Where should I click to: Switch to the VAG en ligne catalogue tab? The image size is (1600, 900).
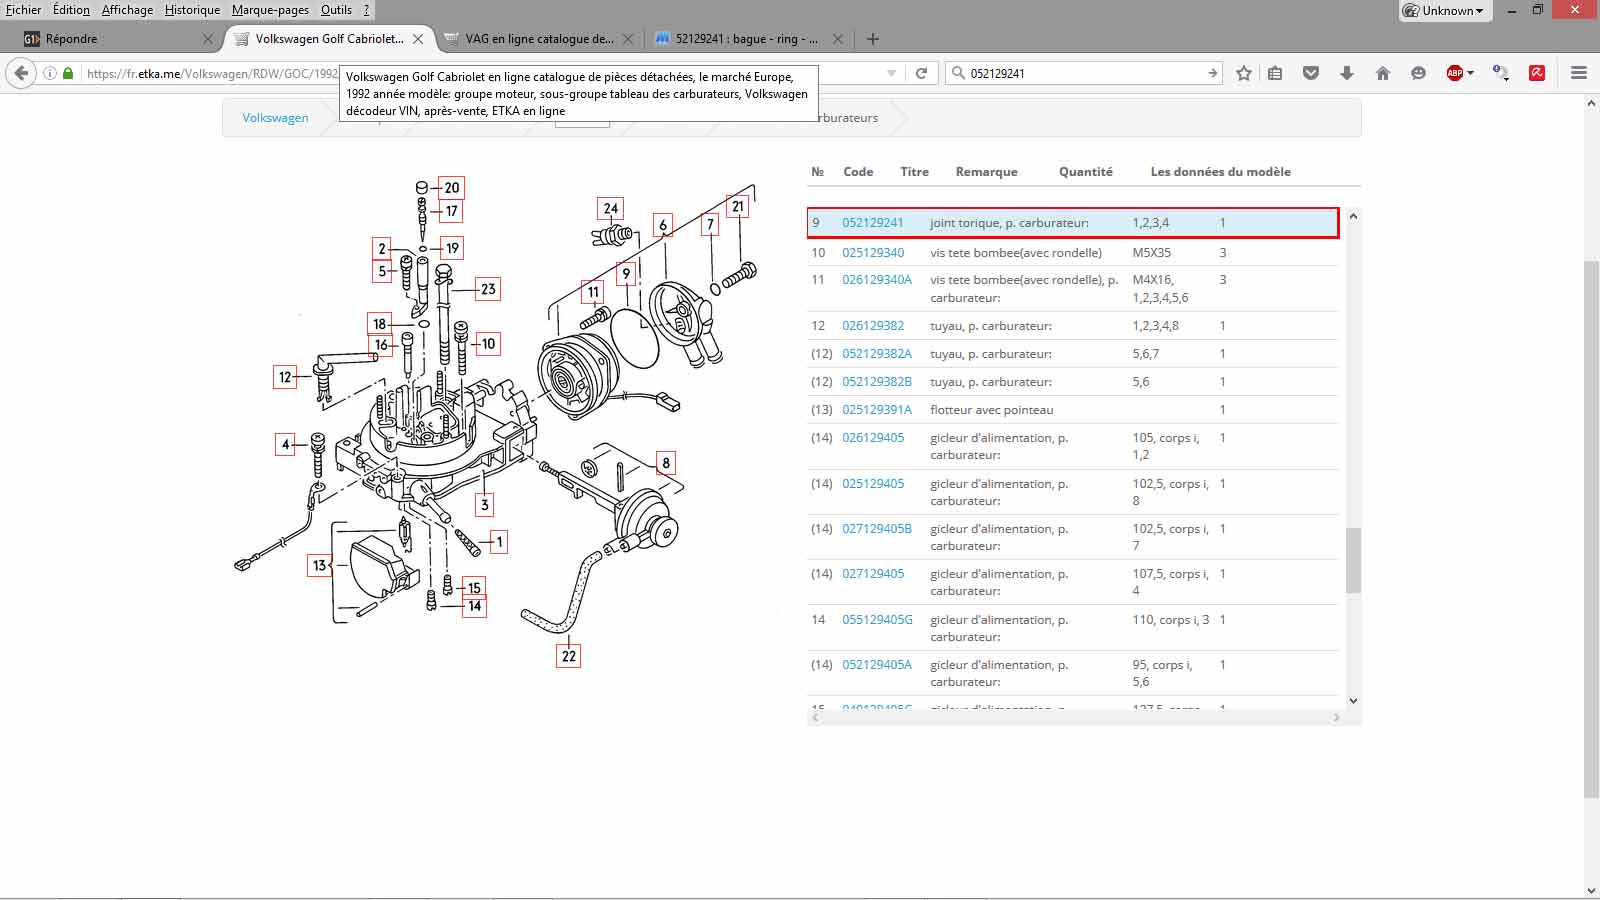coord(538,39)
